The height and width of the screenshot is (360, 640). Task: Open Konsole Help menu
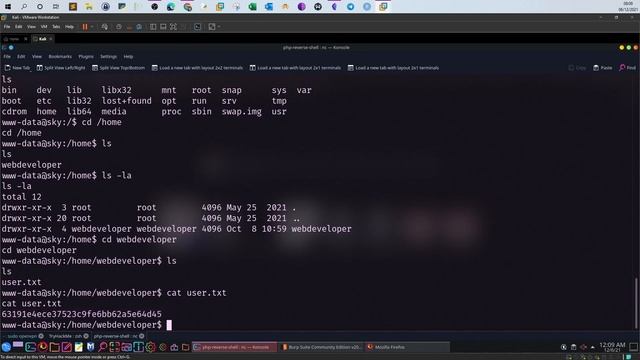(x=128, y=56)
